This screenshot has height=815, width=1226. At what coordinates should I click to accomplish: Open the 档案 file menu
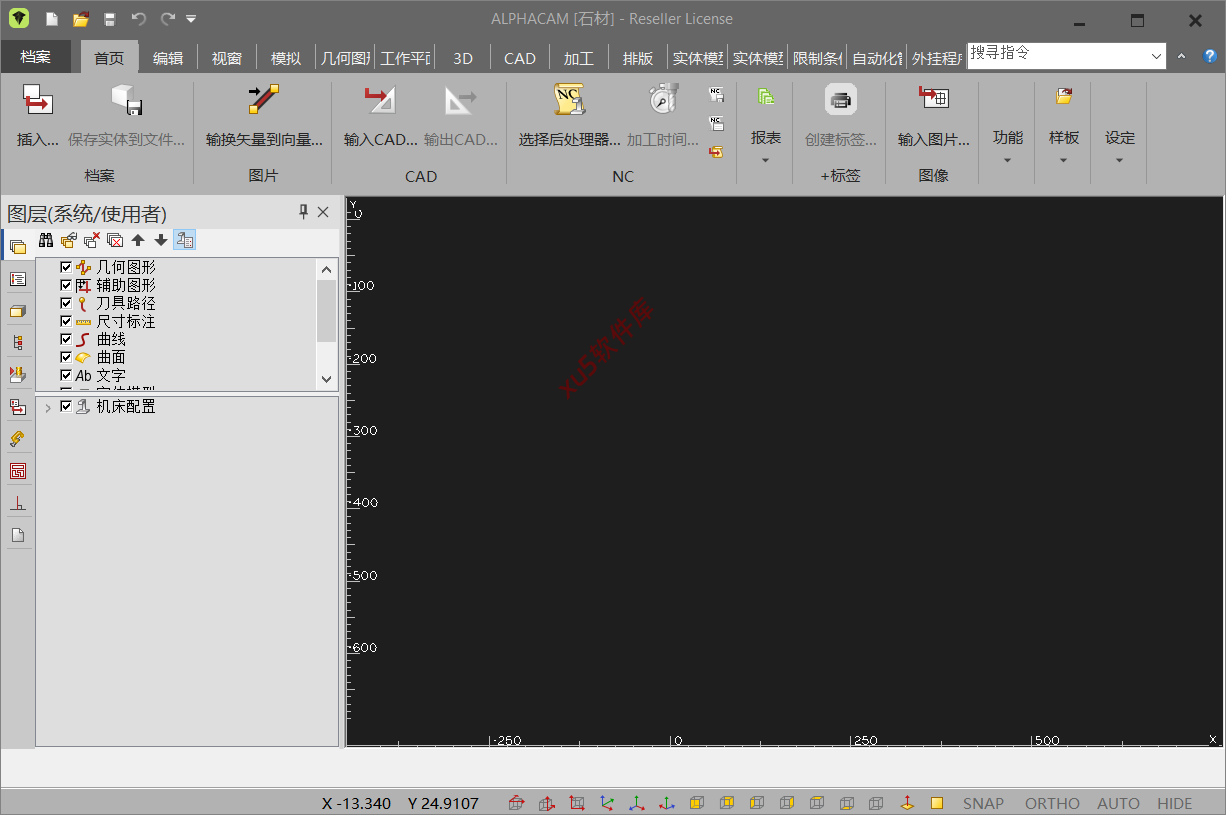tap(35, 57)
